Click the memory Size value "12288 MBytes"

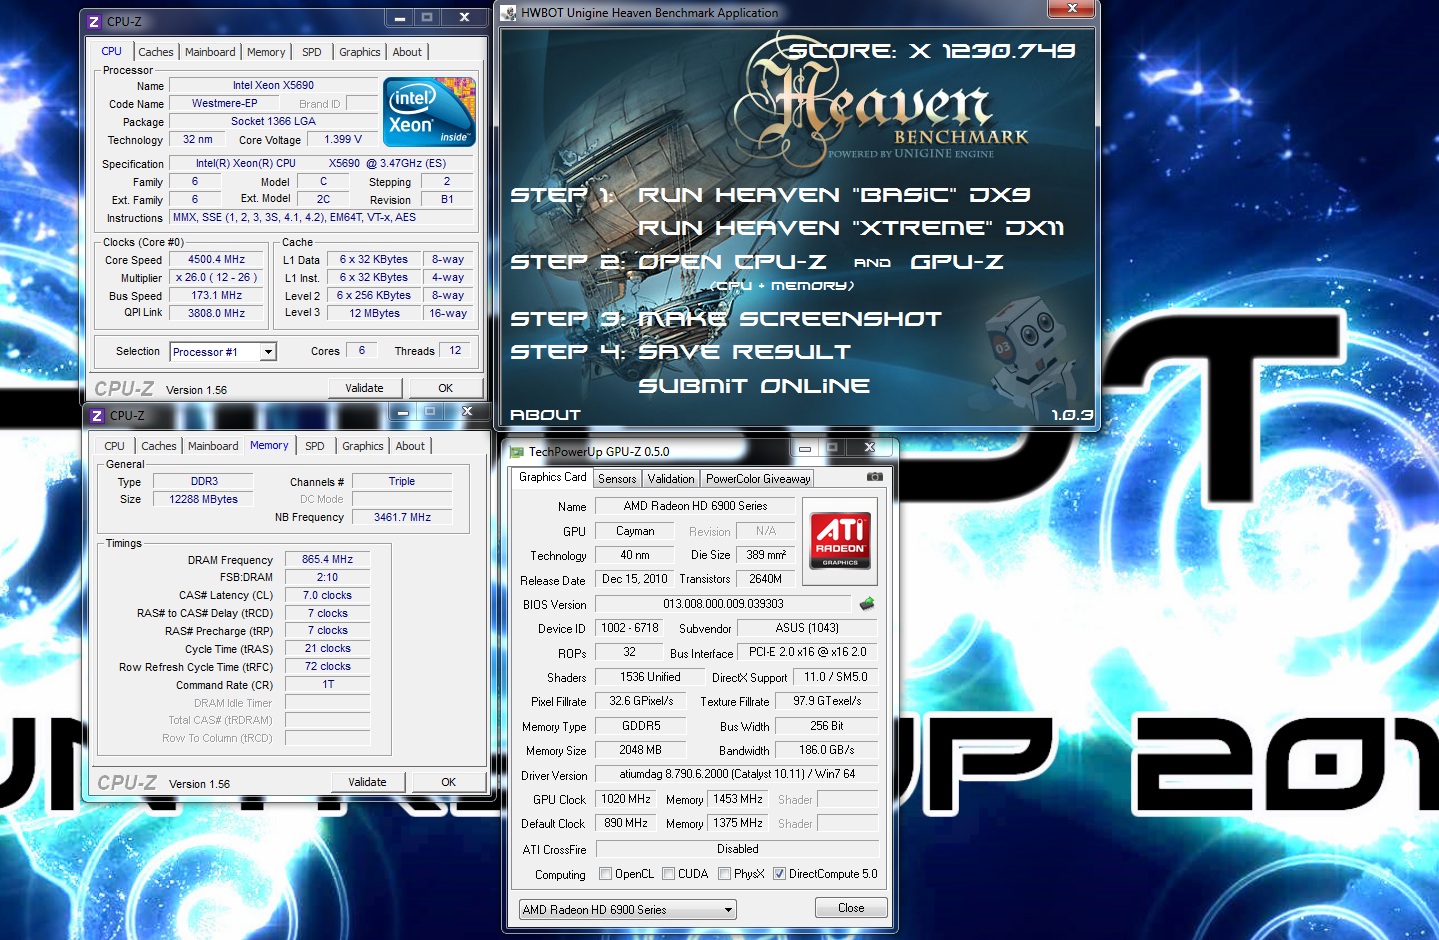coord(203,499)
